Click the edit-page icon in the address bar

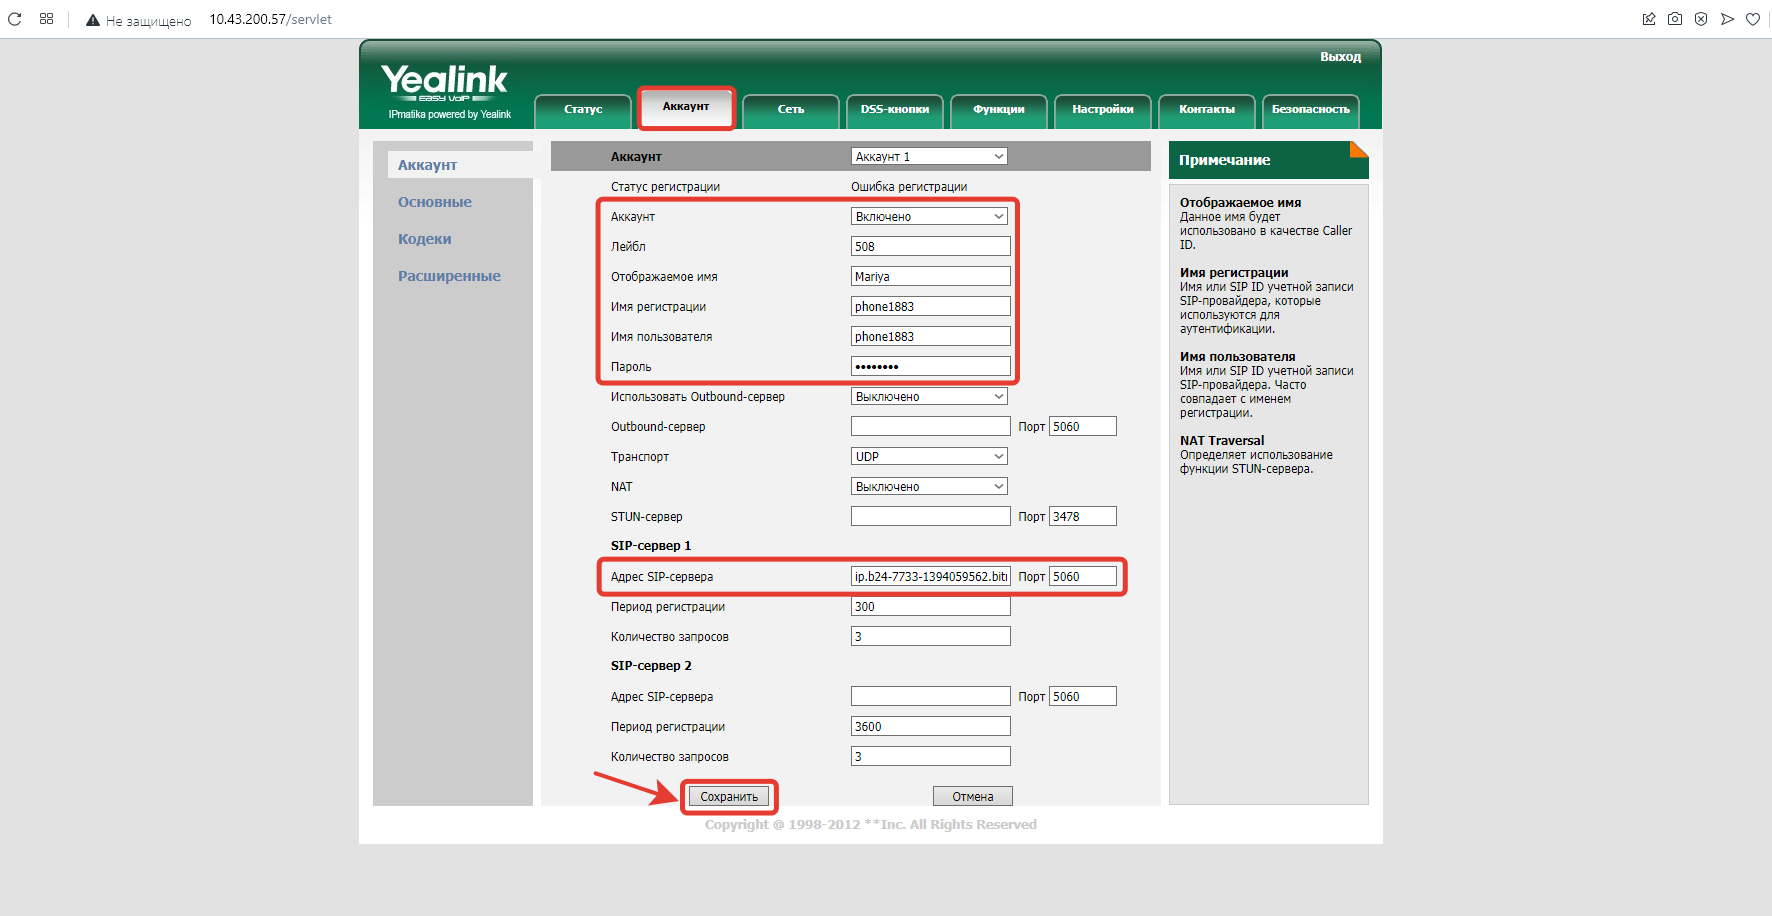[1649, 19]
